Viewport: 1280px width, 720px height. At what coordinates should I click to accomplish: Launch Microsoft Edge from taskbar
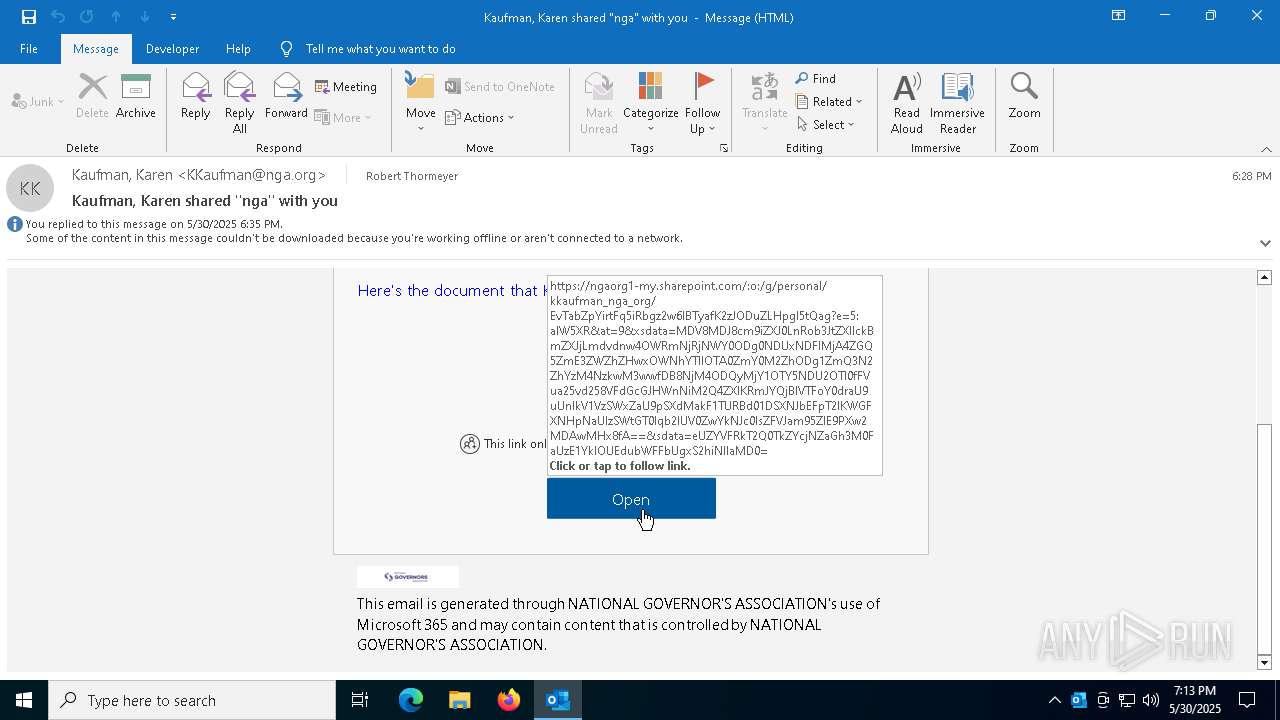point(411,700)
